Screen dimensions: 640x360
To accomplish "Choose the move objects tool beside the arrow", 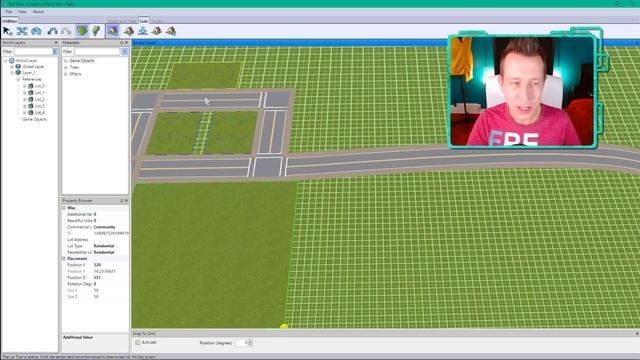I will 22,31.
